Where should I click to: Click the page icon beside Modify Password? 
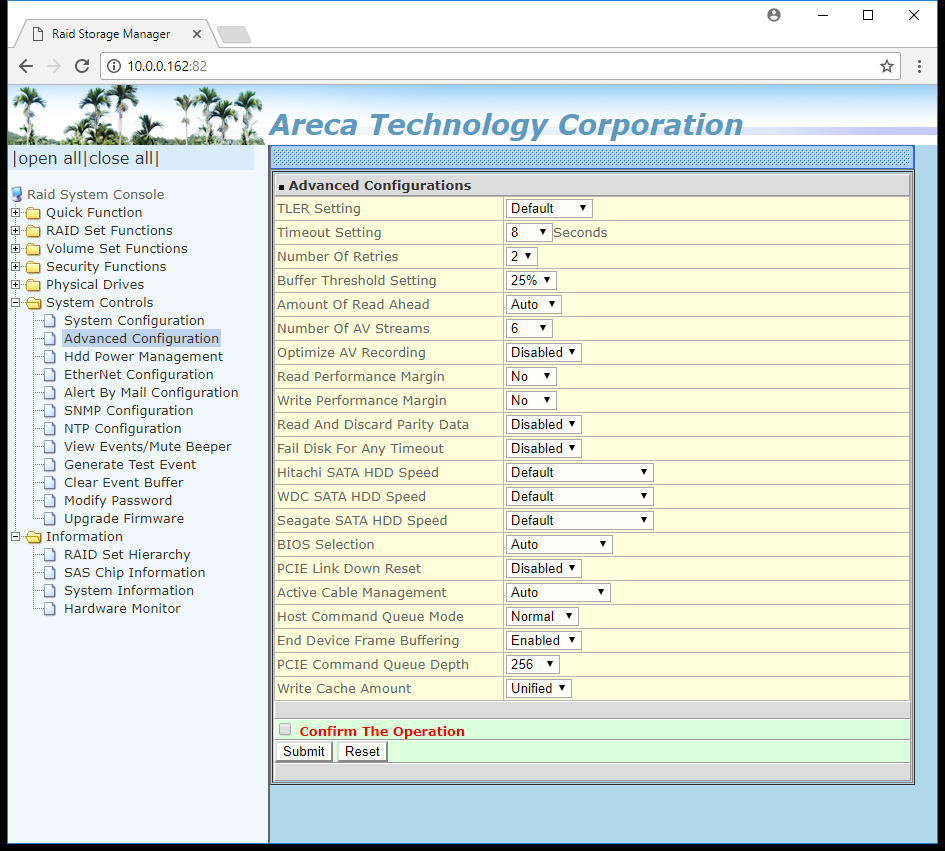51,501
